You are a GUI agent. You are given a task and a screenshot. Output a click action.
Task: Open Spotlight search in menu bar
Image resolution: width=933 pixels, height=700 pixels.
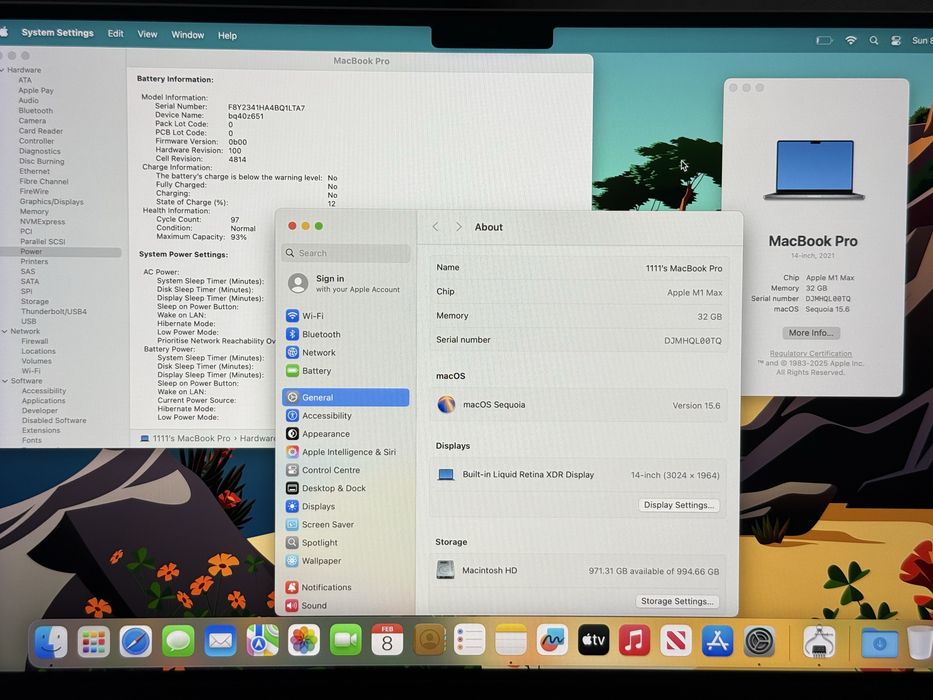873,40
